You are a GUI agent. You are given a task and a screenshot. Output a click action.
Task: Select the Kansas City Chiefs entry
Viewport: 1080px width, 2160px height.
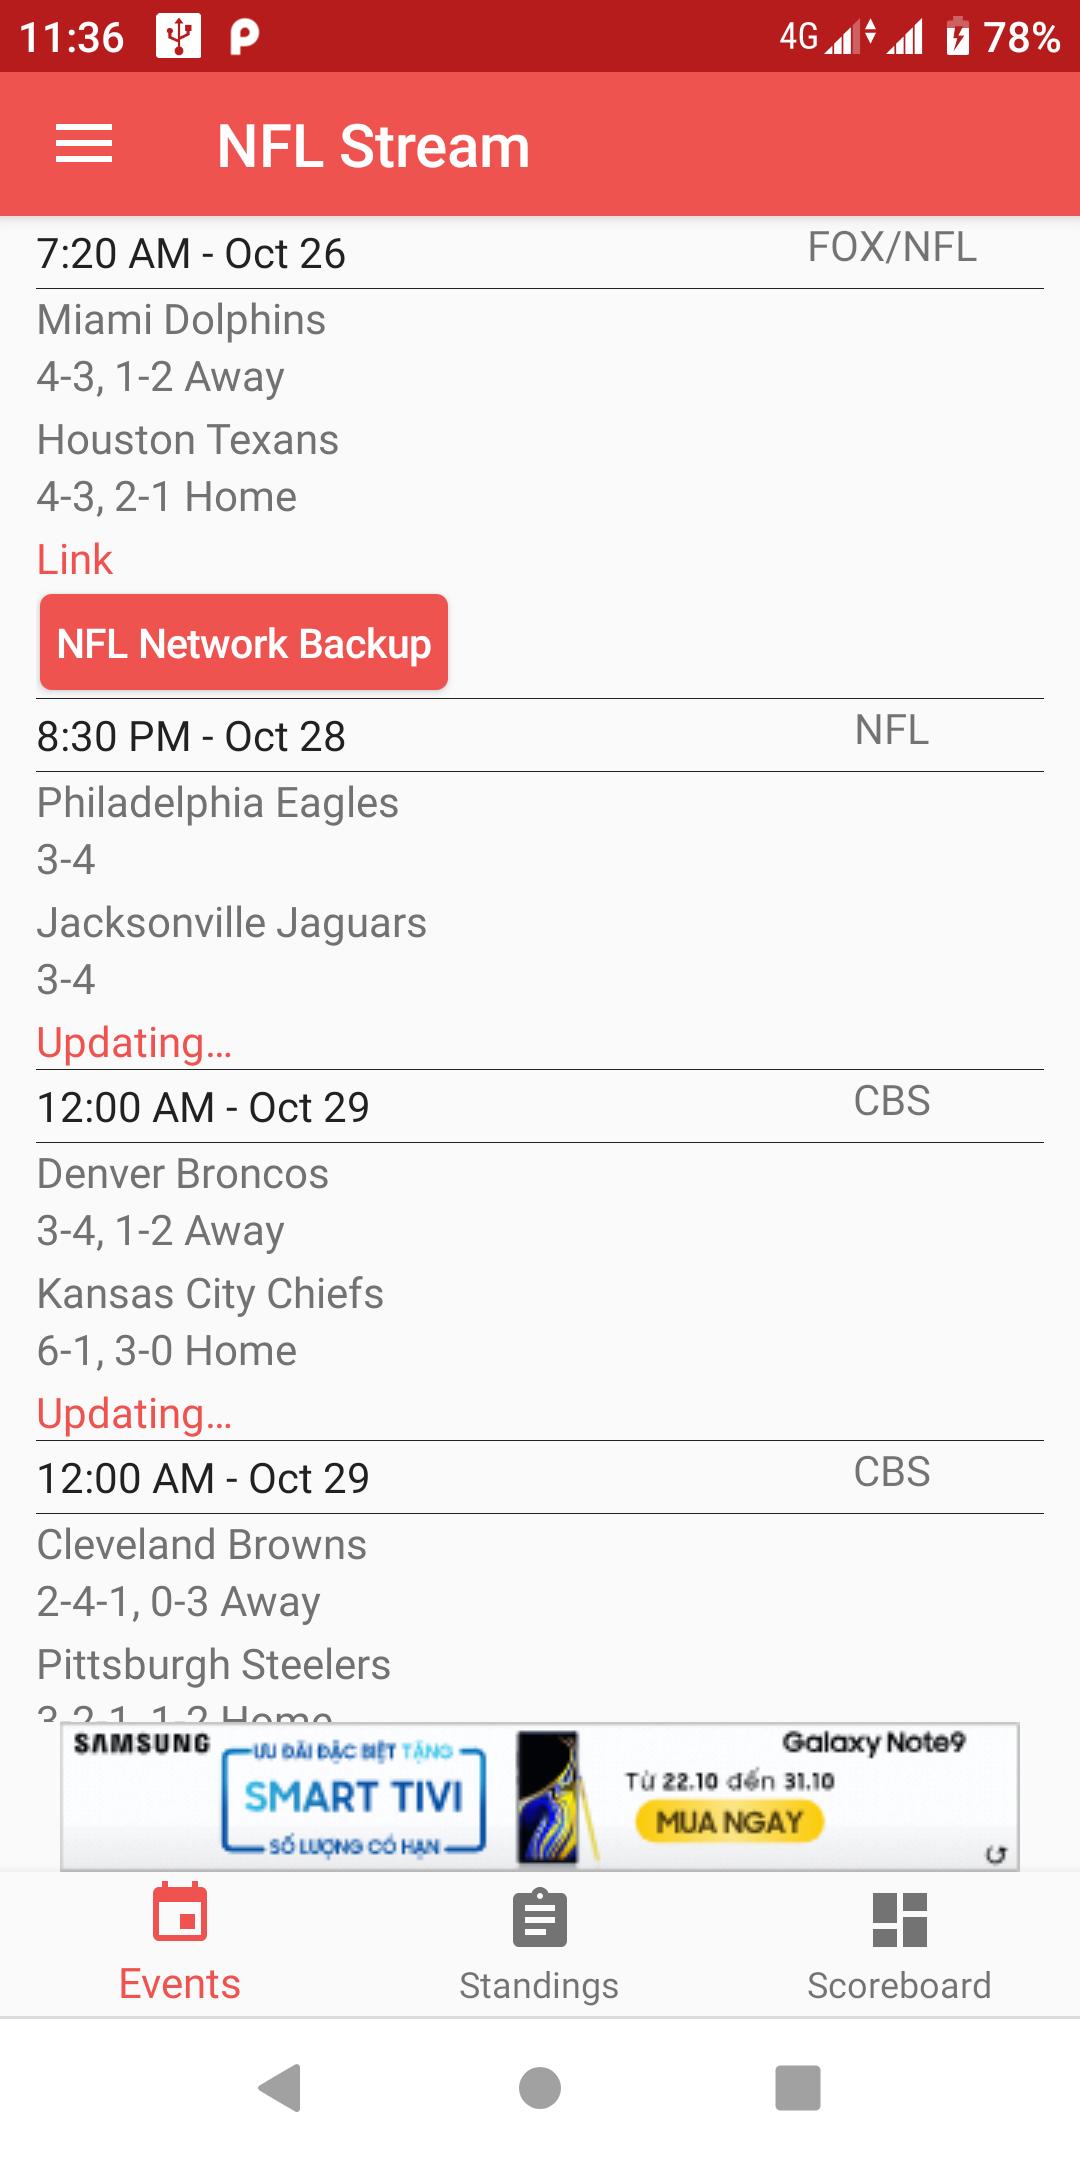[210, 1293]
